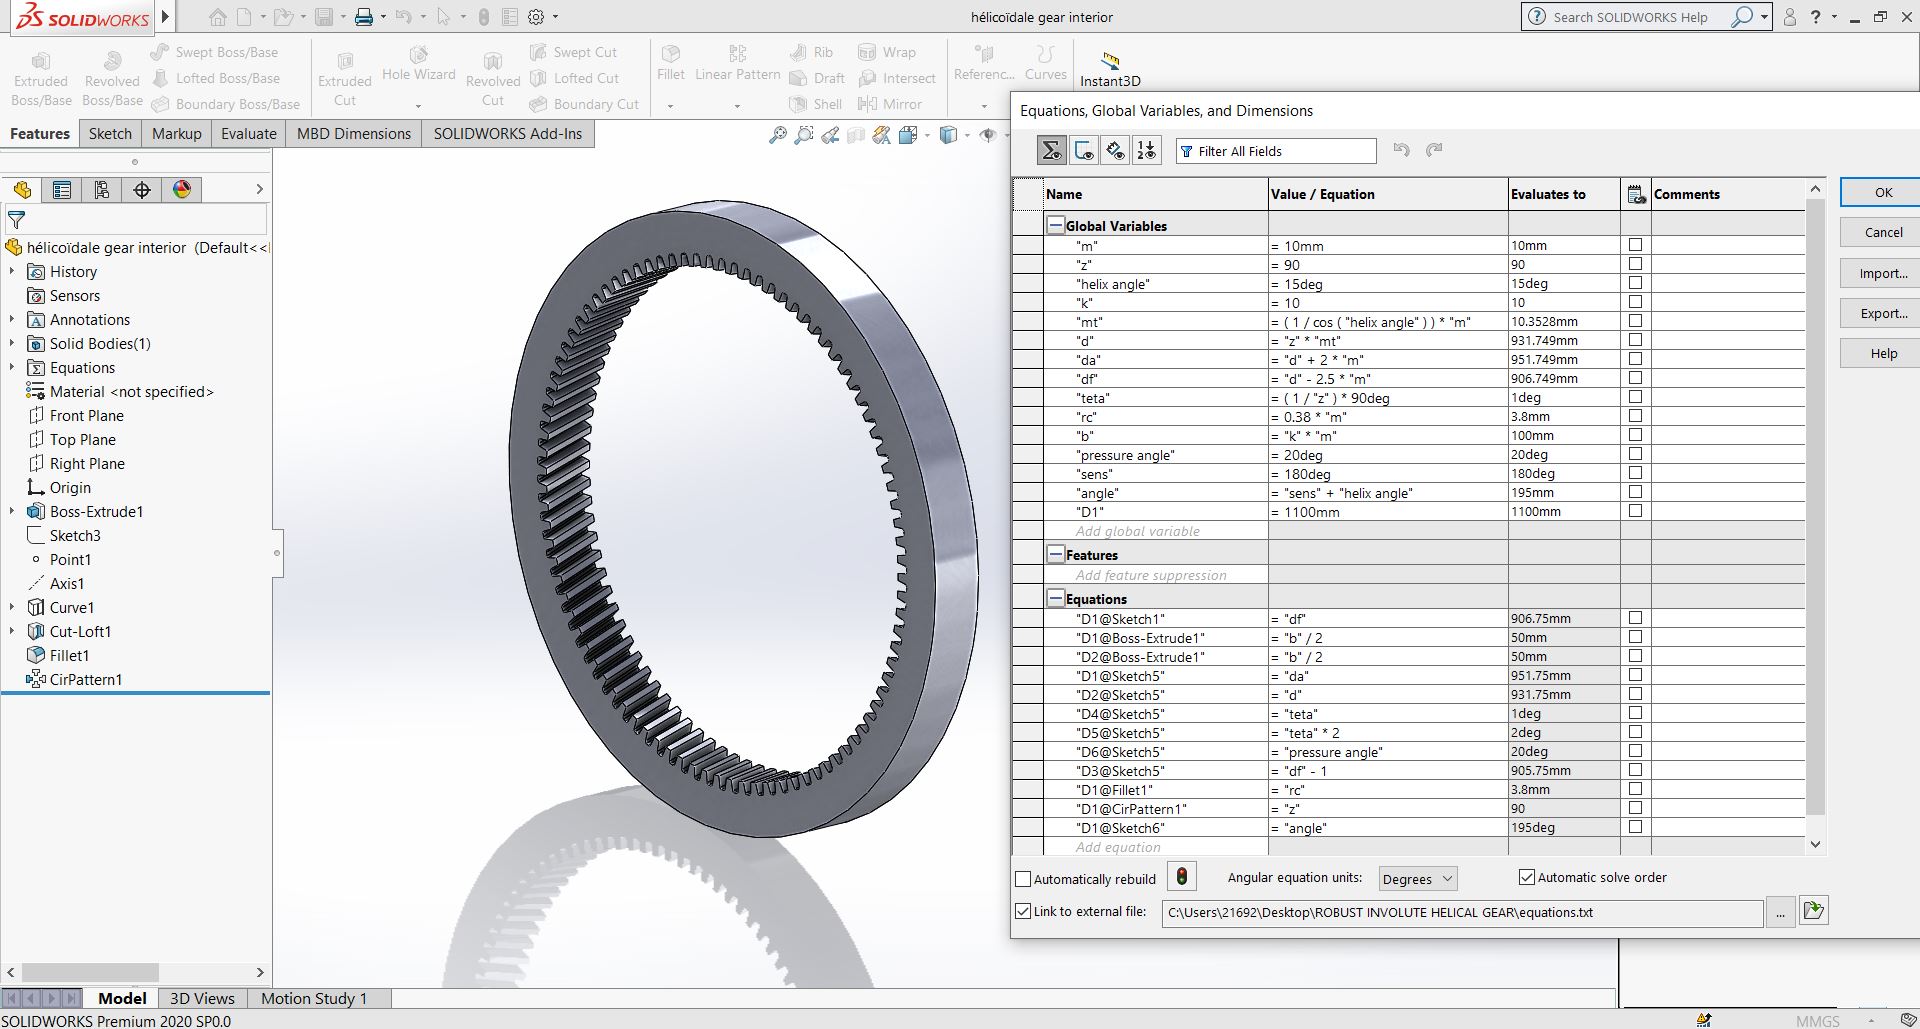Open the SOLIDWORKS Add-Ins tab
Viewport: 1920px width, 1029px height.
508,134
